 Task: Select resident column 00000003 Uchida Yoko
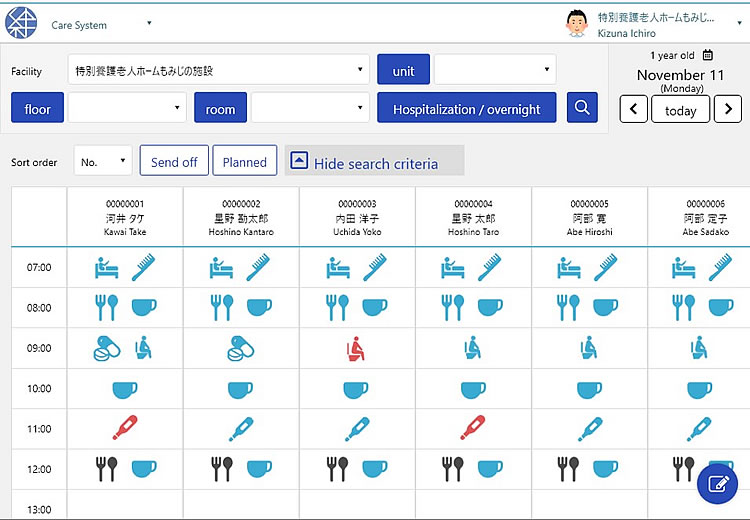[357, 217]
